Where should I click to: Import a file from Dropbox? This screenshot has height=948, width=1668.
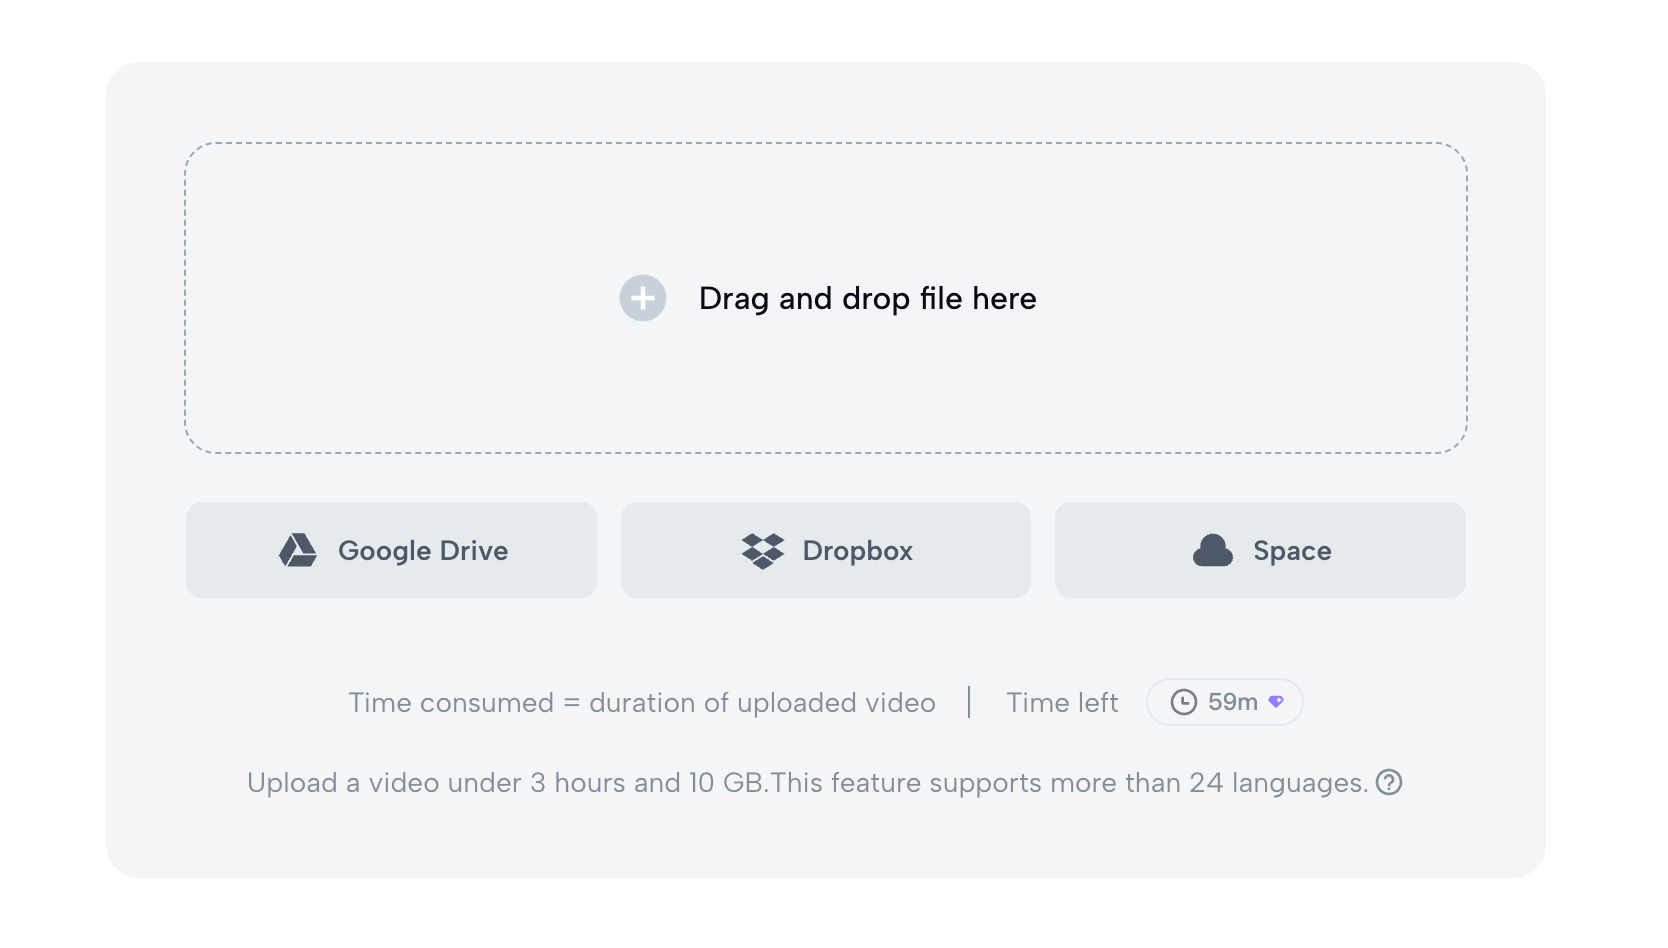point(826,550)
